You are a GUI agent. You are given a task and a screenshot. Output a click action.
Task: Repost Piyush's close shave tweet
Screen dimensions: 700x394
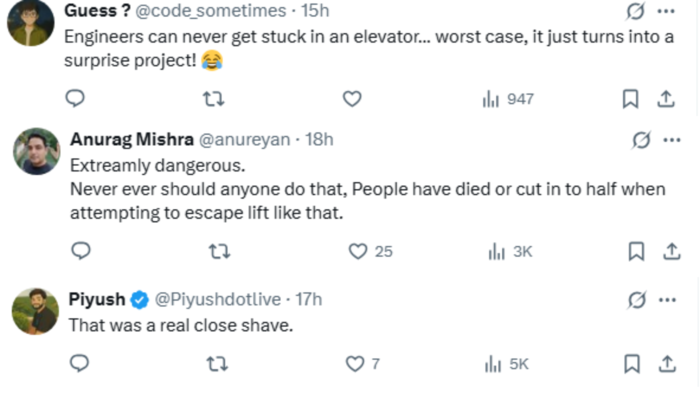pos(217,364)
